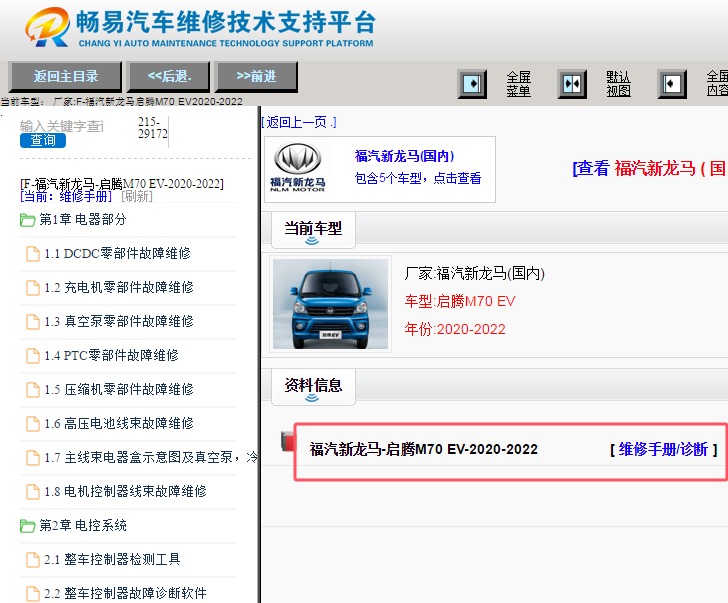Click the full-screen content layout icon

coord(672,84)
